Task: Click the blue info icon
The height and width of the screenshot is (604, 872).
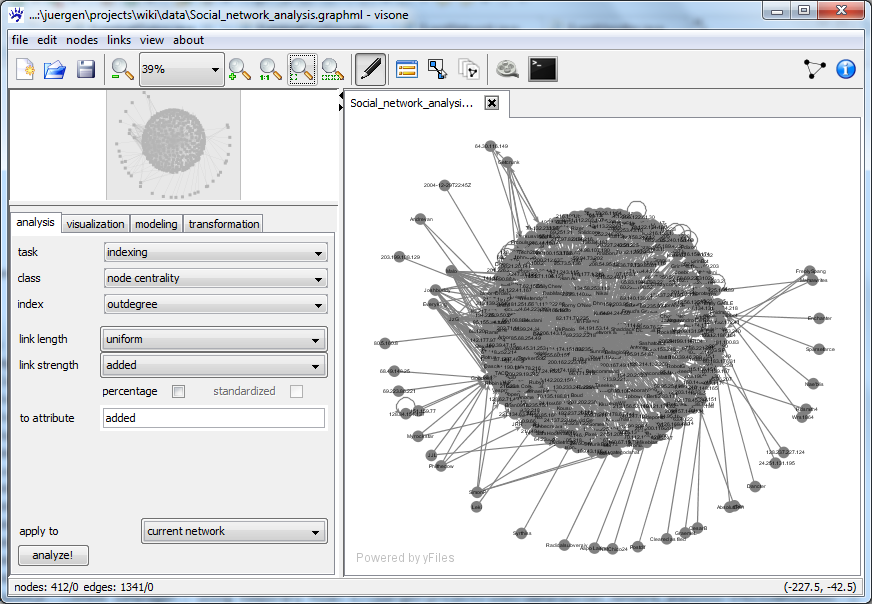Action: [x=846, y=69]
